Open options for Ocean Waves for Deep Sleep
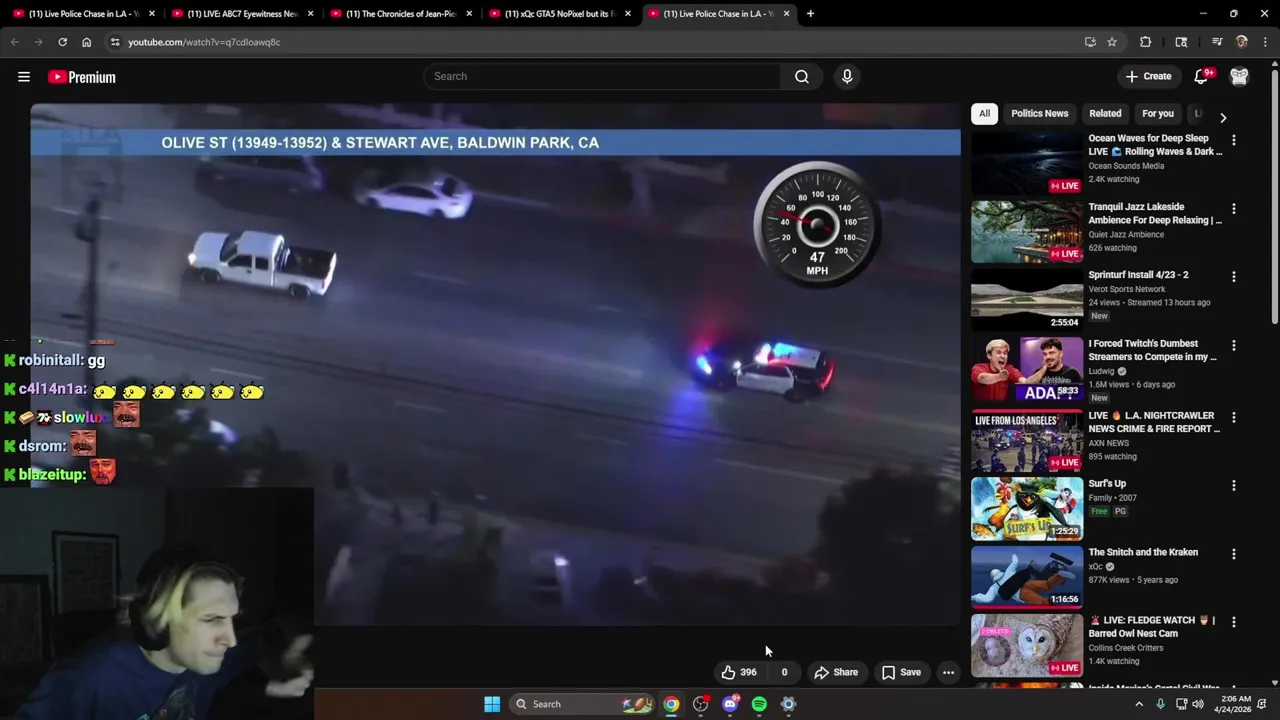This screenshot has width=1280, height=720. click(1233, 140)
